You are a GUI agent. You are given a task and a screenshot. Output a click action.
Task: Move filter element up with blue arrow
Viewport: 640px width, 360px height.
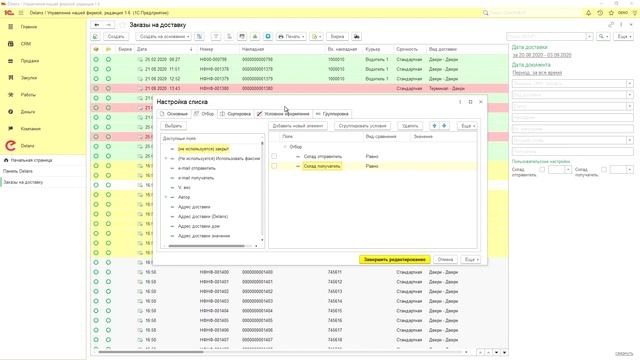(x=434, y=126)
